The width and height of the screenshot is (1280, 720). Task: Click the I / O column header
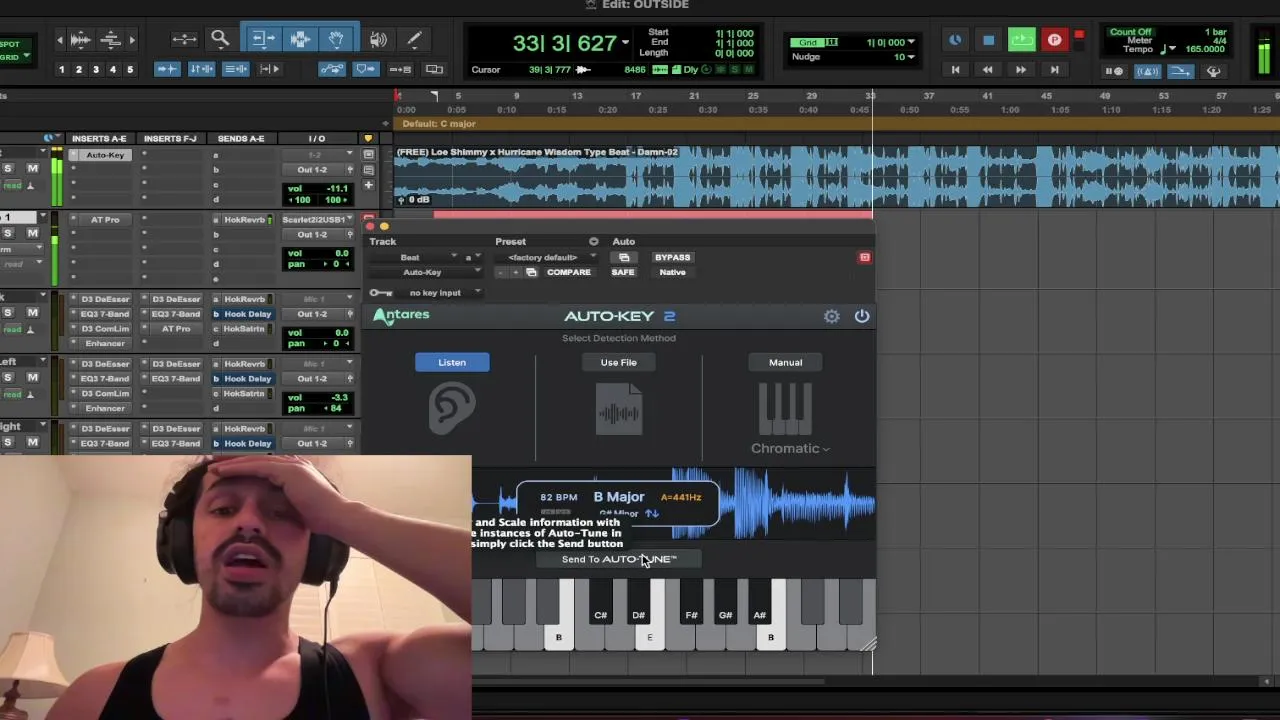[x=316, y=139]
